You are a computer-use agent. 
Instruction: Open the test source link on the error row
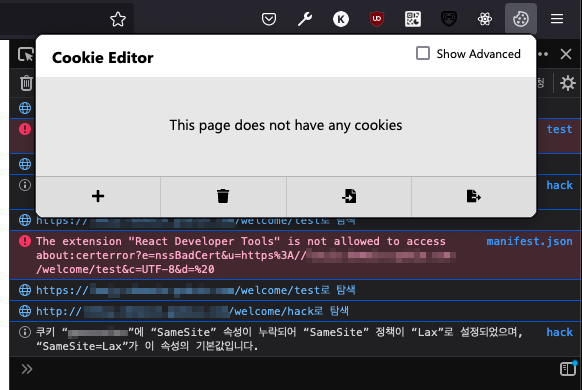click(559, 129)
